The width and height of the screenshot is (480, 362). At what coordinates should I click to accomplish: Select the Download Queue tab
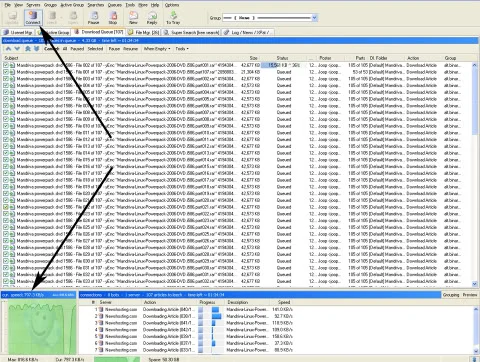[x=99, y=32]
